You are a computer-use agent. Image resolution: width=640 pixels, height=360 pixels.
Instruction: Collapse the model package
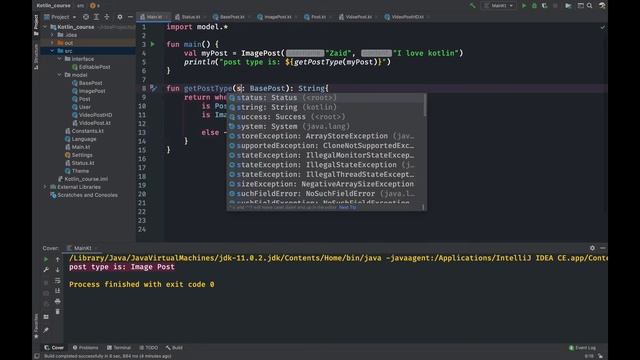click(x=60, y=75)
